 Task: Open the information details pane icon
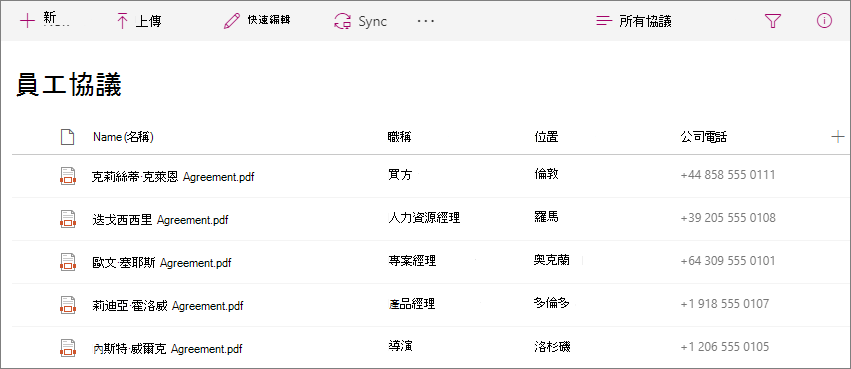pyautogui.click(x=824, y=21)
